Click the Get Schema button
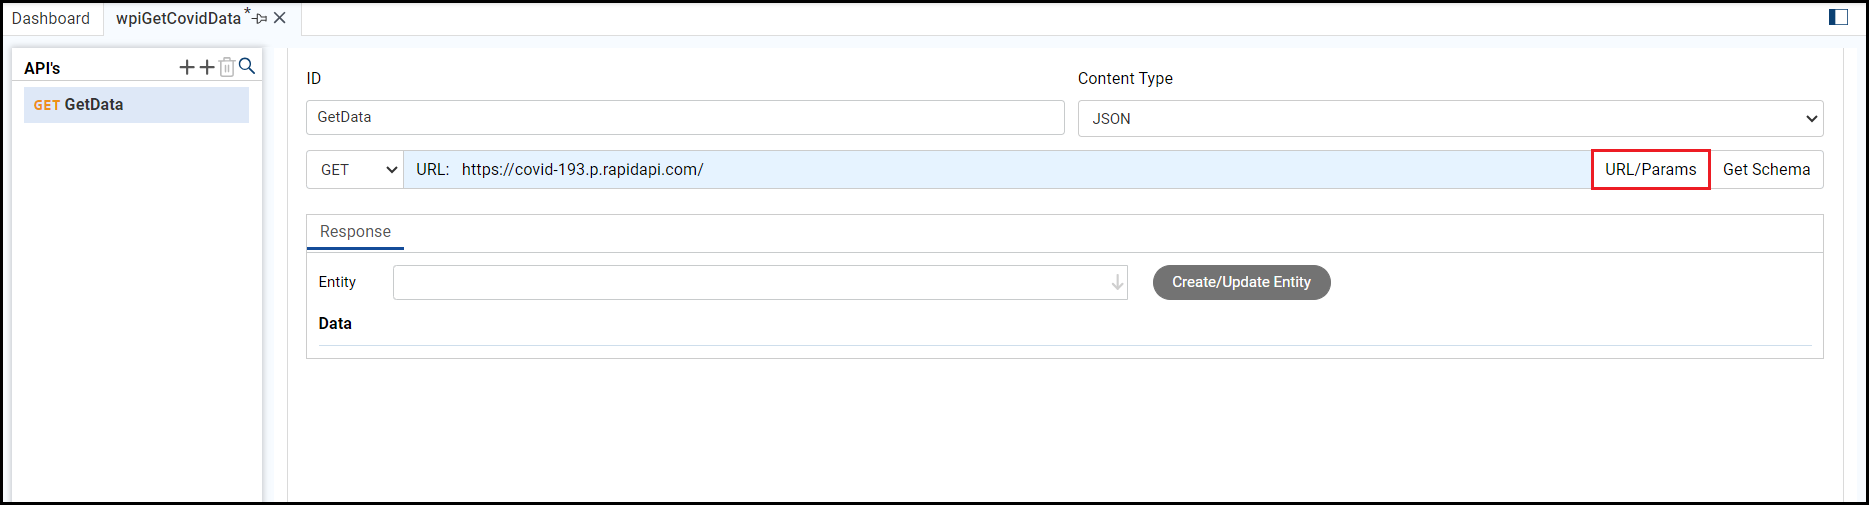 click(1766, 170)
